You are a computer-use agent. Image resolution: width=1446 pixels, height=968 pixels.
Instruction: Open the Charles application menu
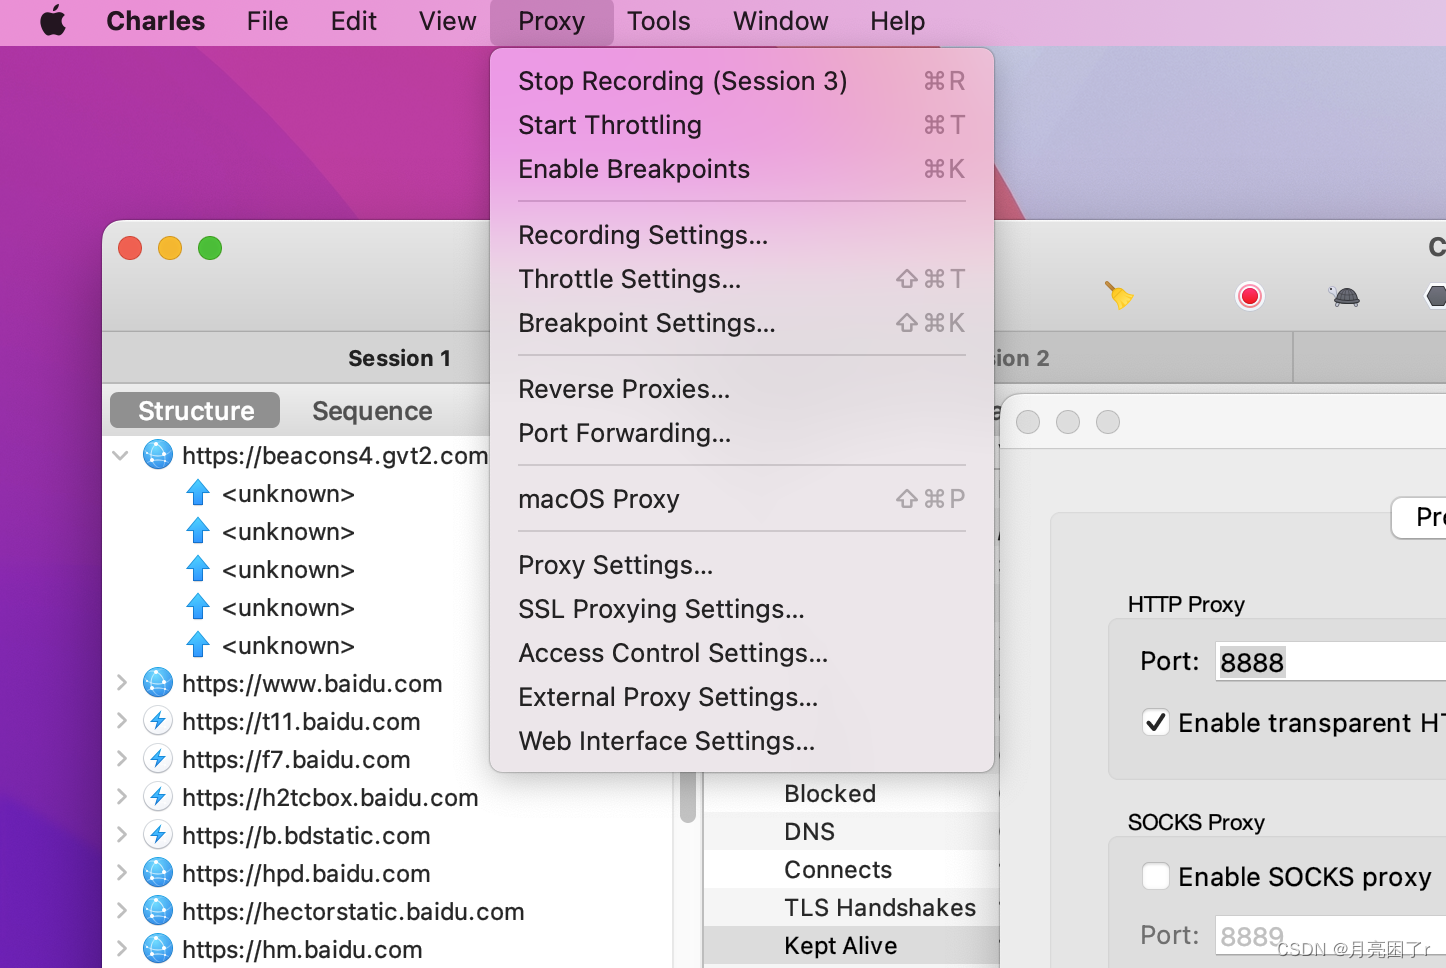tap(155, 21)
